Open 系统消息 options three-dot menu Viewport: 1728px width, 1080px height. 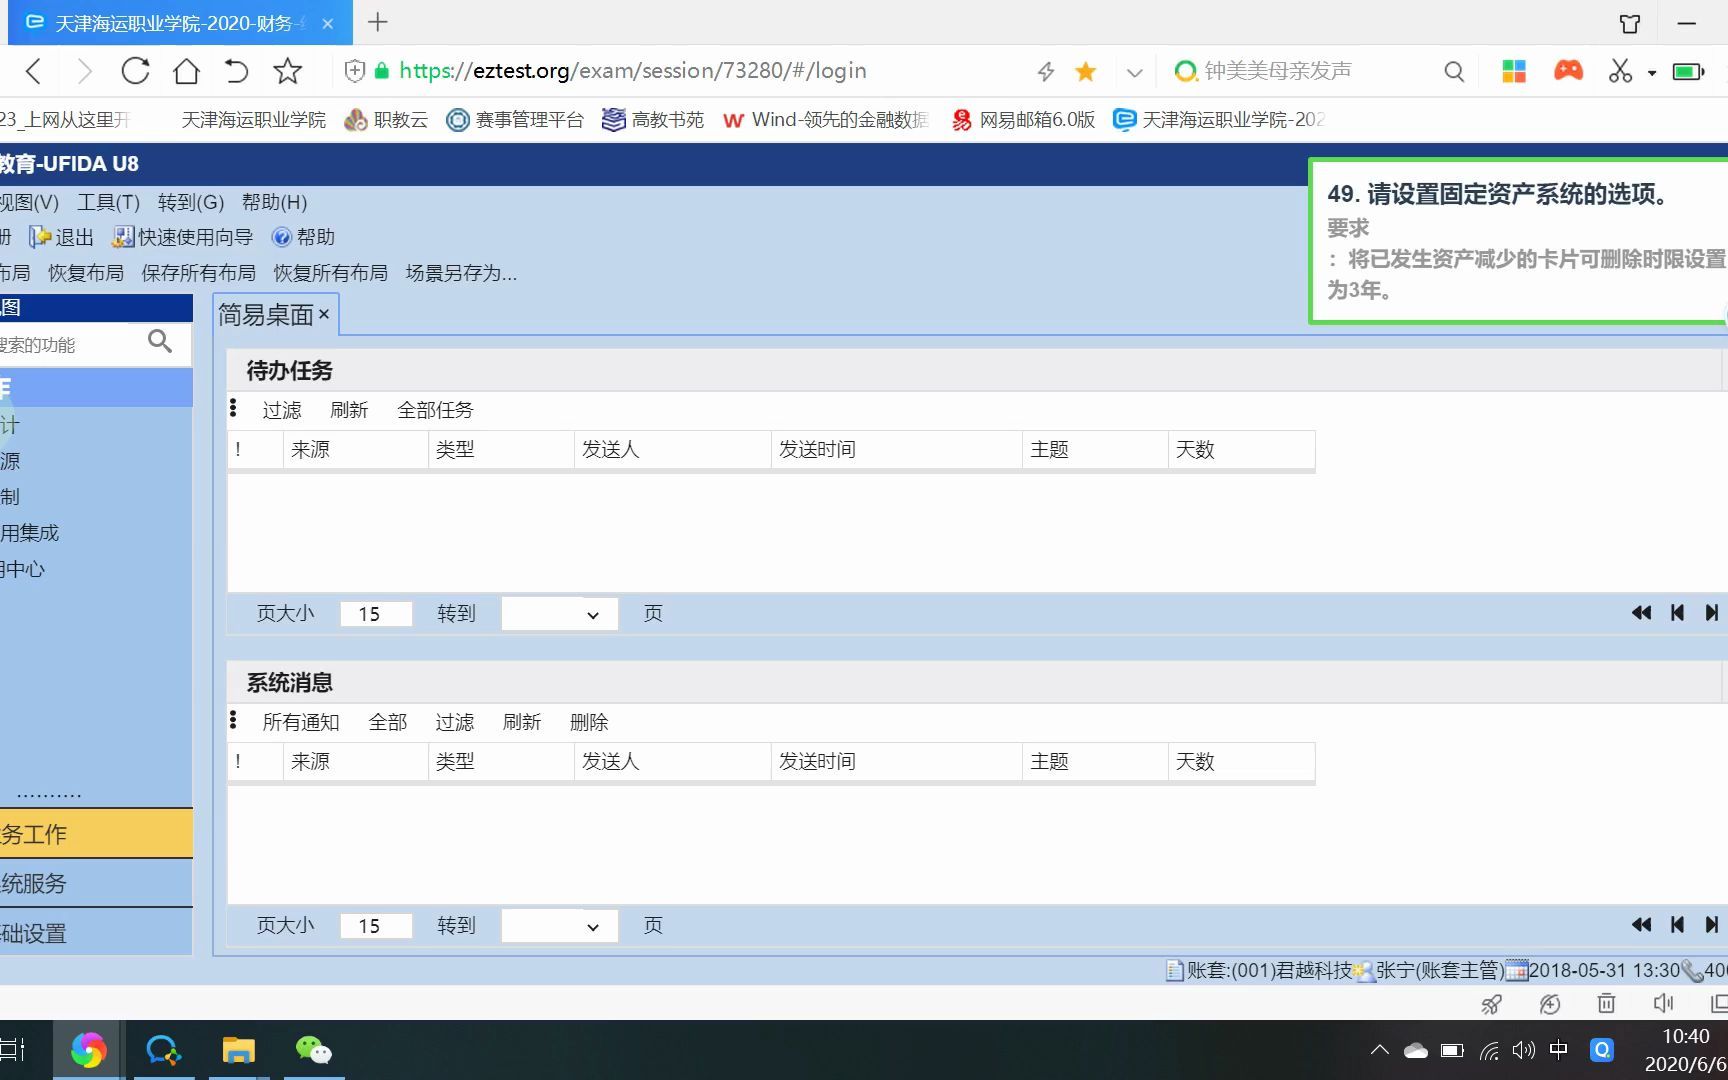(x=233, y=720)
